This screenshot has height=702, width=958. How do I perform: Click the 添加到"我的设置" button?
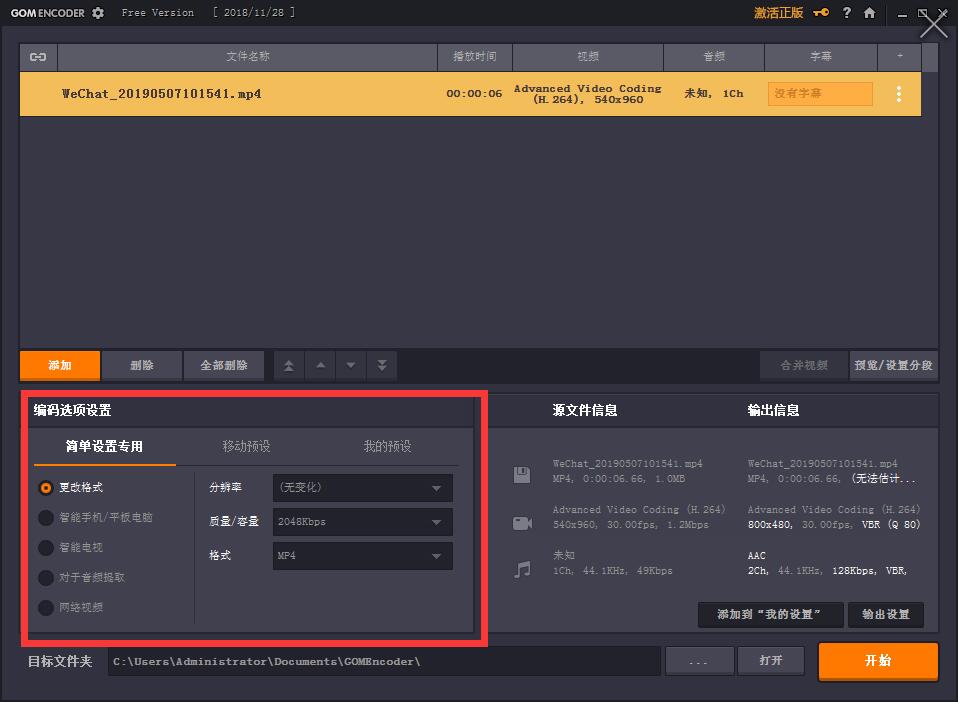[x=769, y=615]
